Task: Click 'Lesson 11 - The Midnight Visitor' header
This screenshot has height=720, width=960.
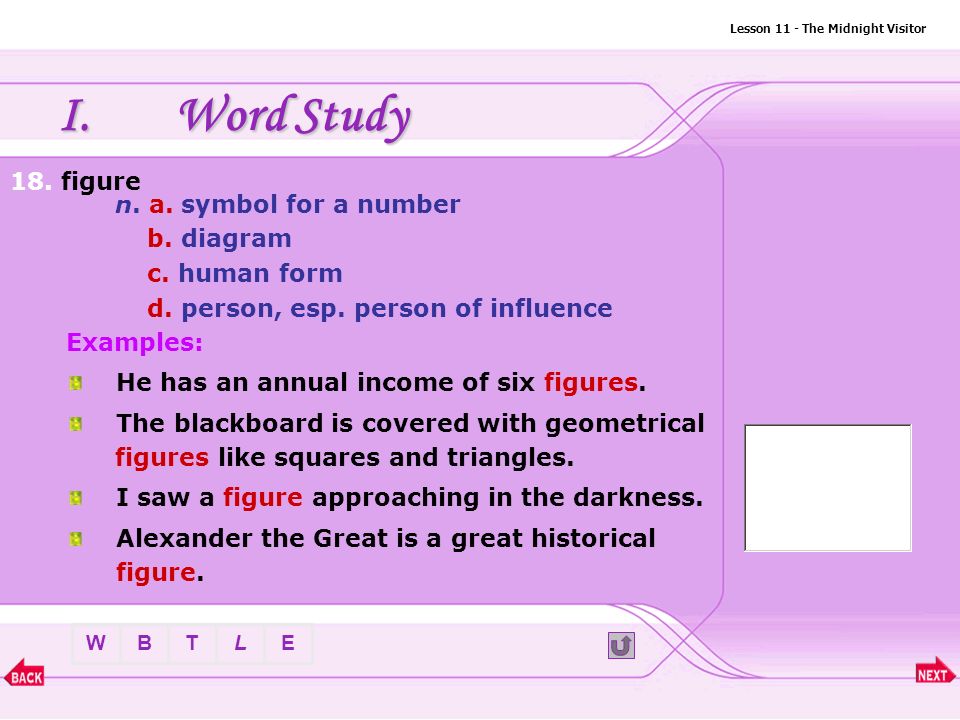Action: click(828, 28)
